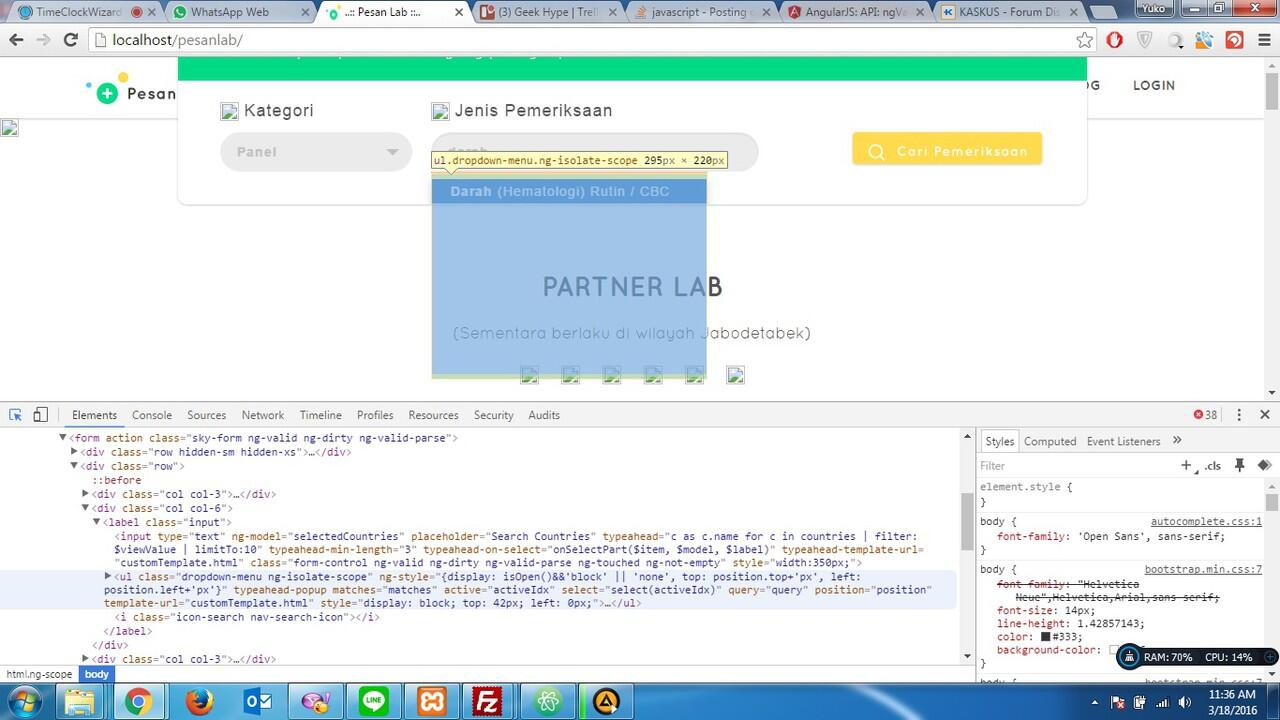Image resolution: width=1280 pixels, height=720 pixels.
Task: Open the Panel category dropdown
Action: pos(316,152)
